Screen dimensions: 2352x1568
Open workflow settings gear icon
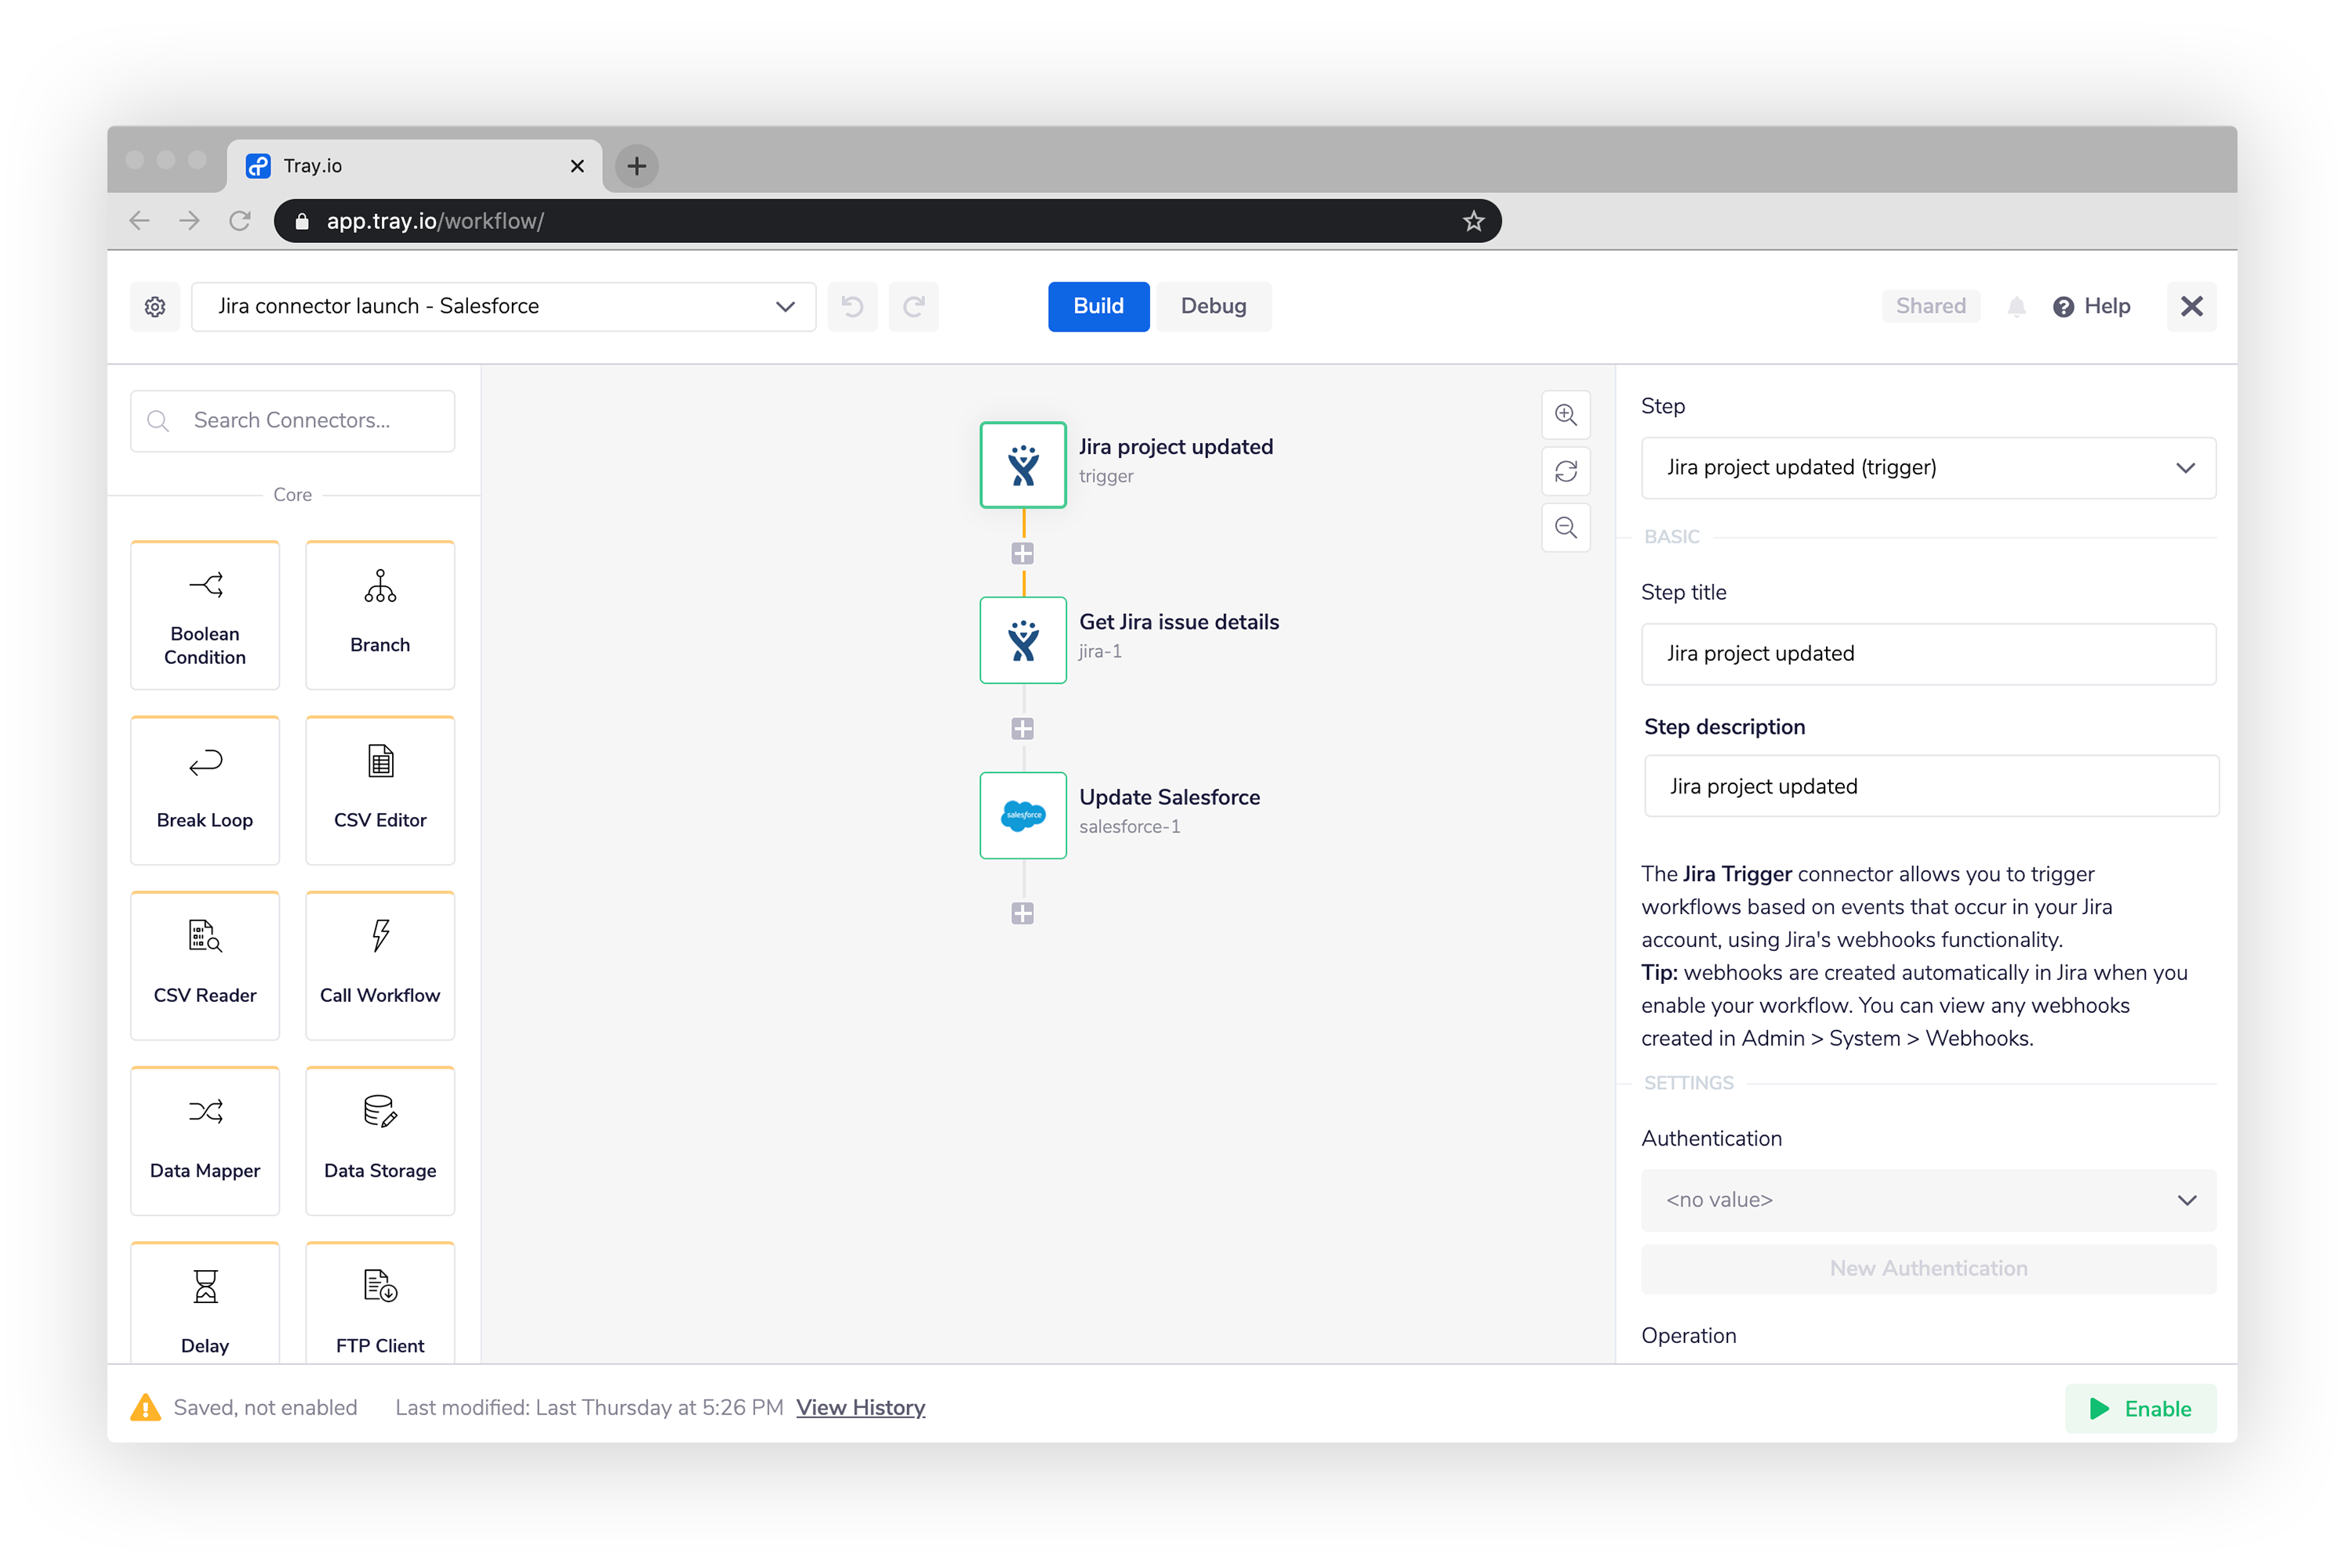click(155, 307)
